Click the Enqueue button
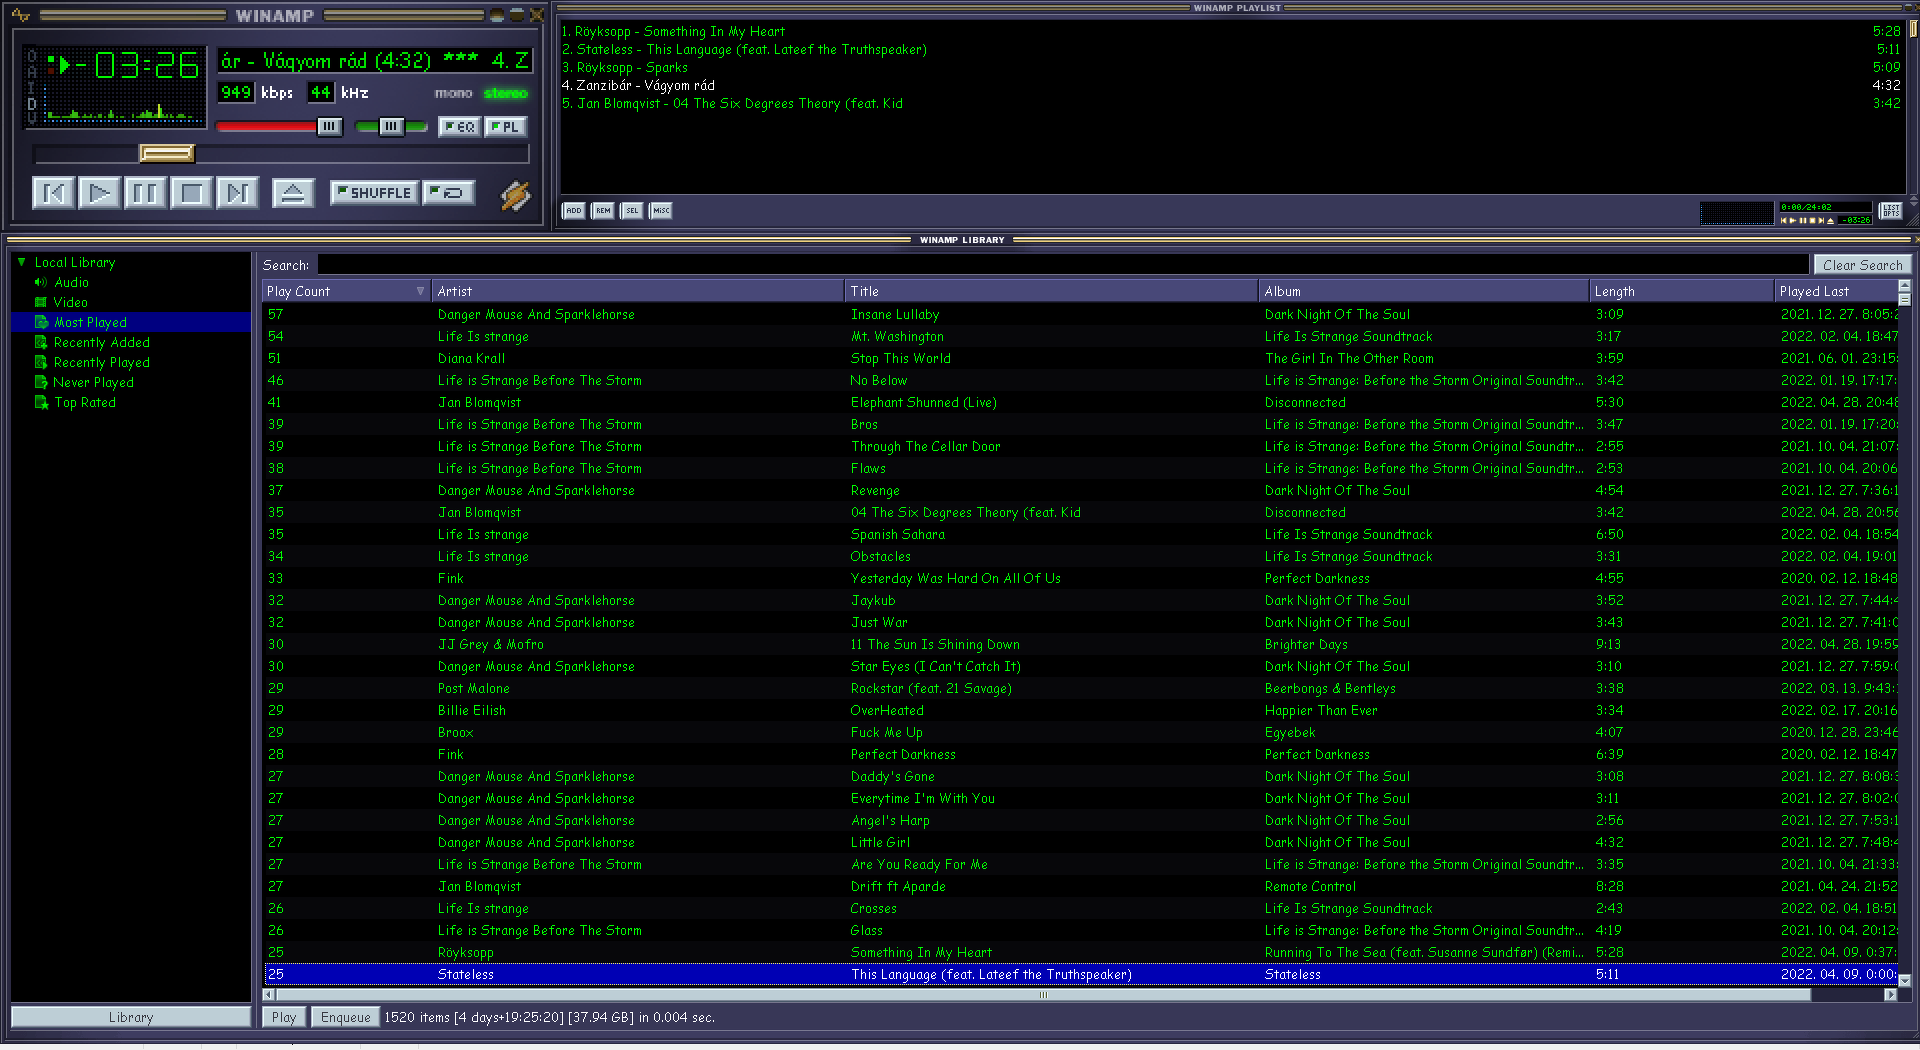The image size is (1920, 1050). pos(346,1018)
